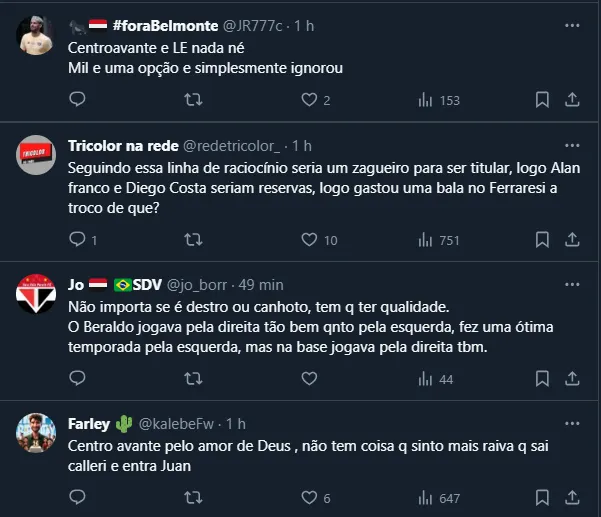601x517 pixels.
Task: Repost the Jo SDV tweet
Action: pyautogui.click(x=195, y=379)
